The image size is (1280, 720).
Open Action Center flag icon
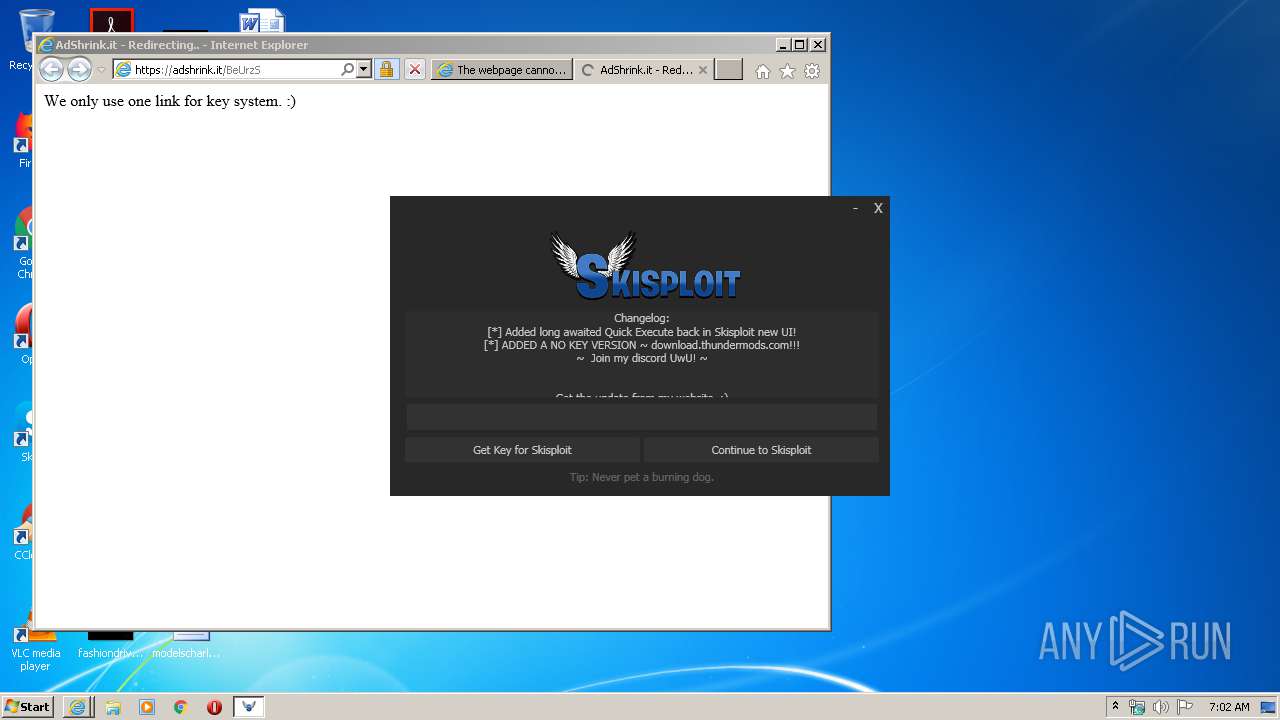tap(1184, 707)
